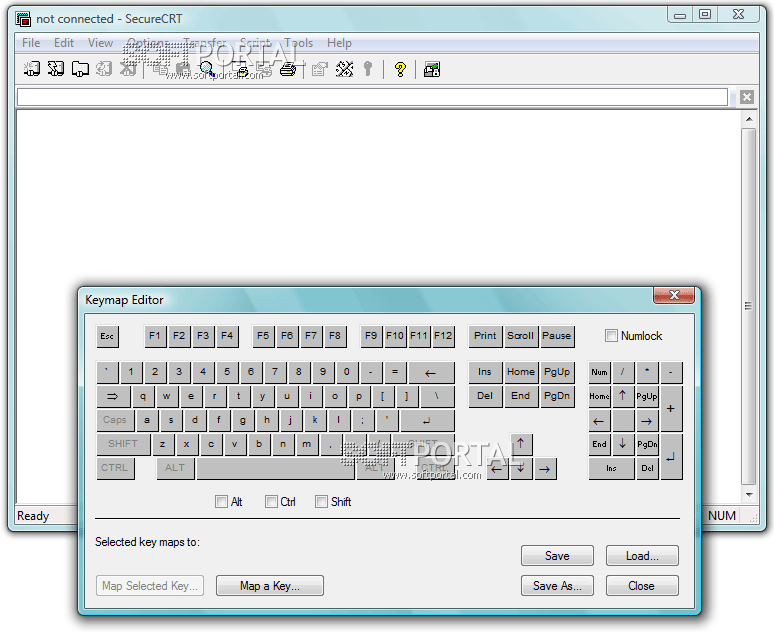The width and height of the screenshot is (774, 632).
Task: Select the right arrow key in the arrow cluster
Action: pyautogui.click(x=544, y=469)
